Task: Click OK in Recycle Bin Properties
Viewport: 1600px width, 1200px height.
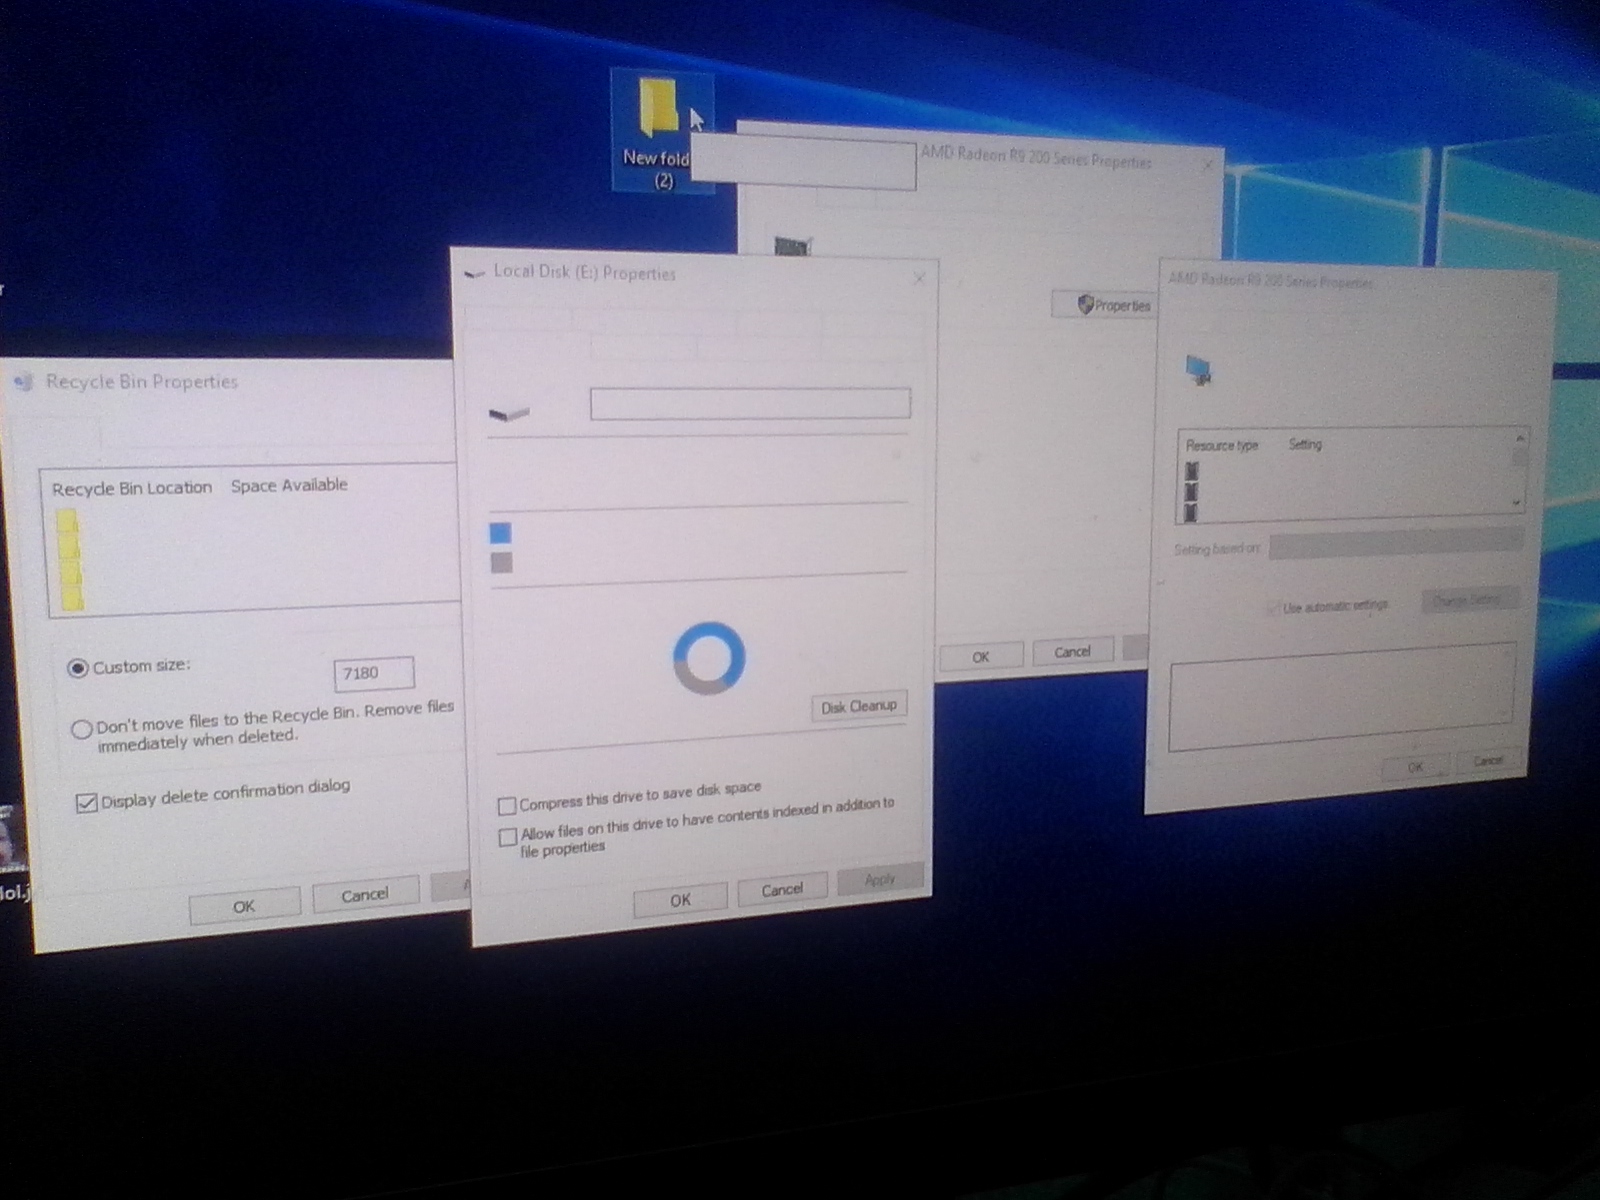Action: pyautogui.click(x=244, y=905)
